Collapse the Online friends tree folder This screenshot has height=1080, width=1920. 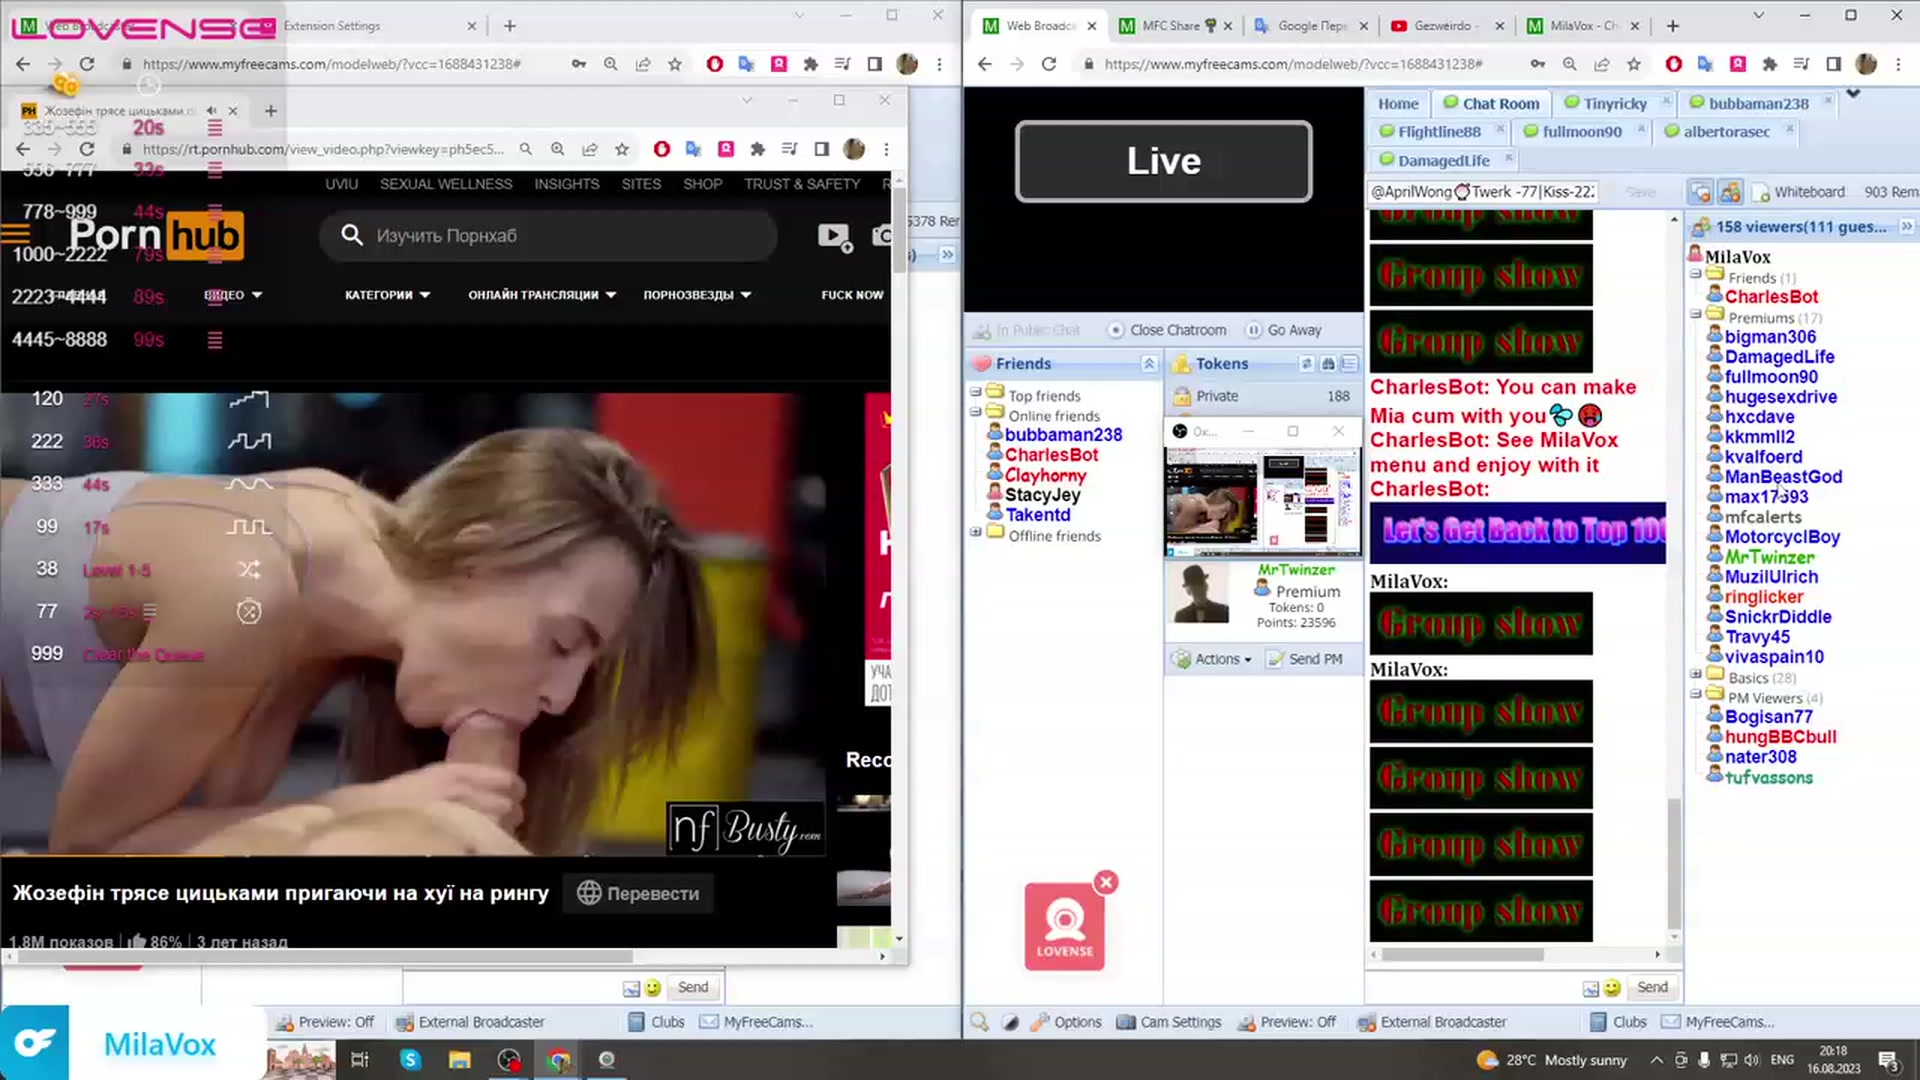[975, 411]
